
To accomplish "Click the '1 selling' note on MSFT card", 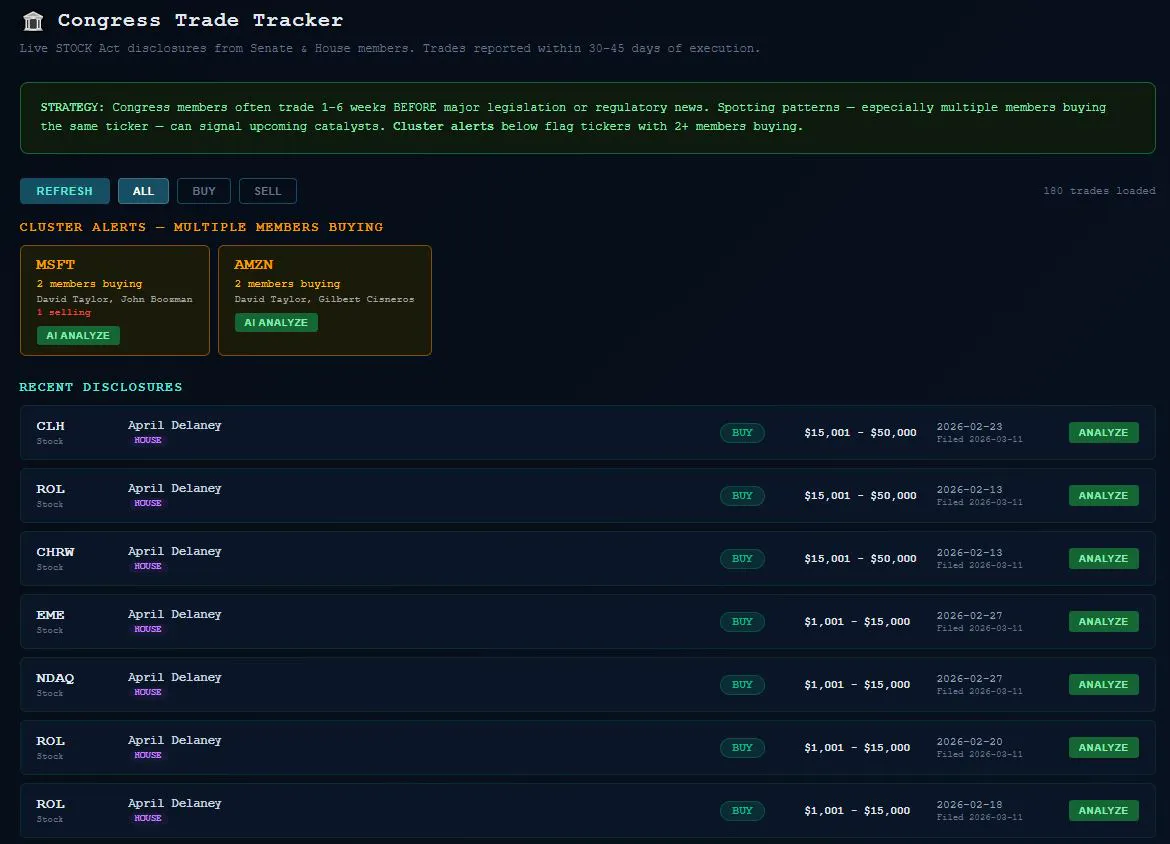I will click(x=63, y=312).
